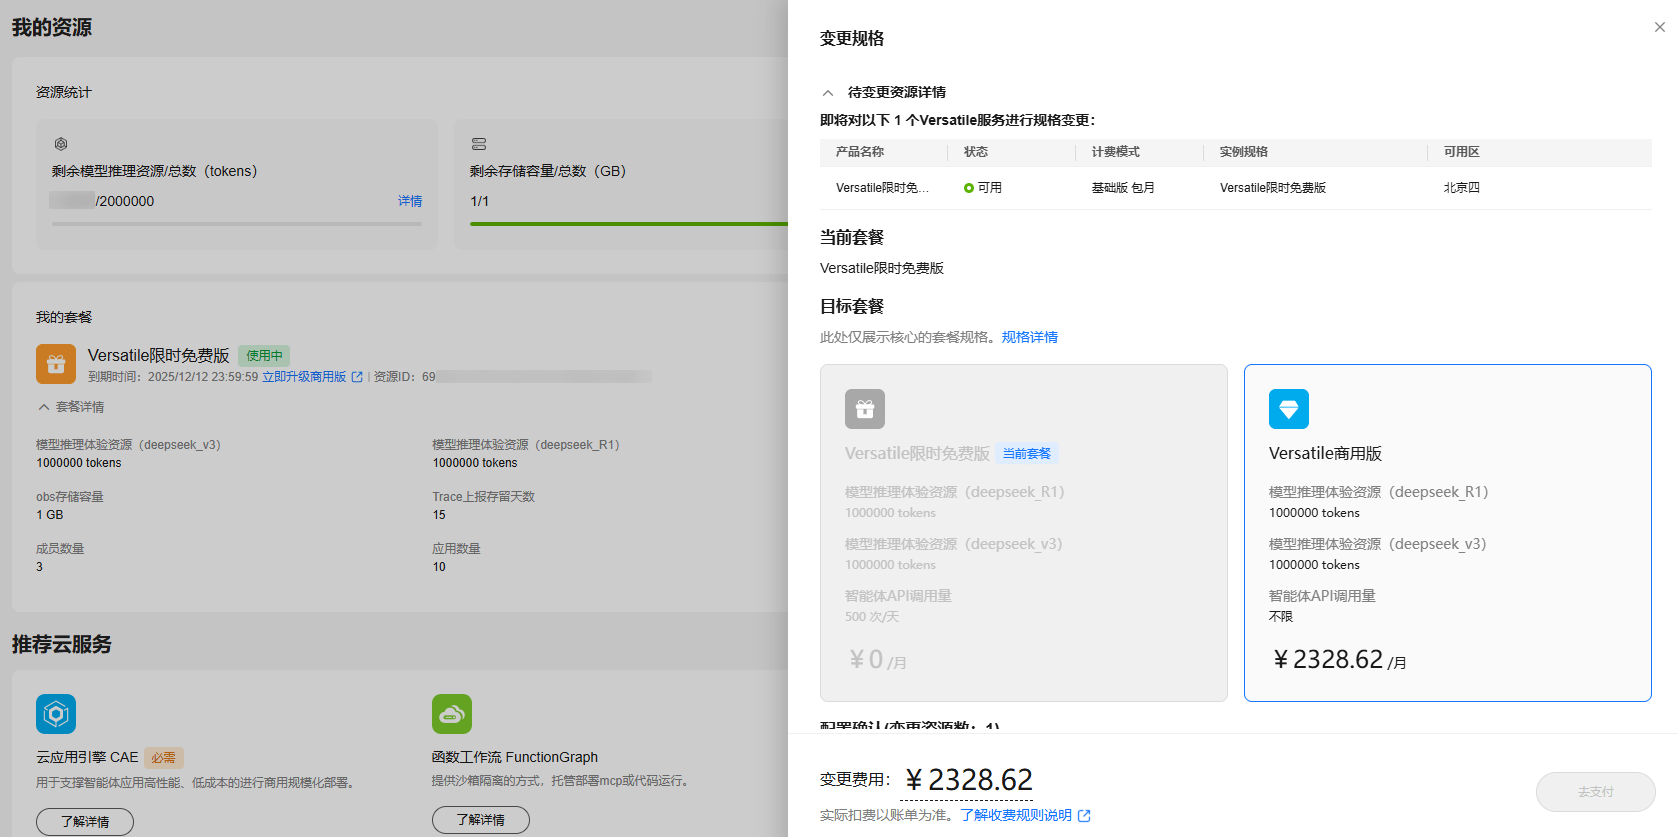Click the storage capacity green progress bar

(x=629, y=224)
